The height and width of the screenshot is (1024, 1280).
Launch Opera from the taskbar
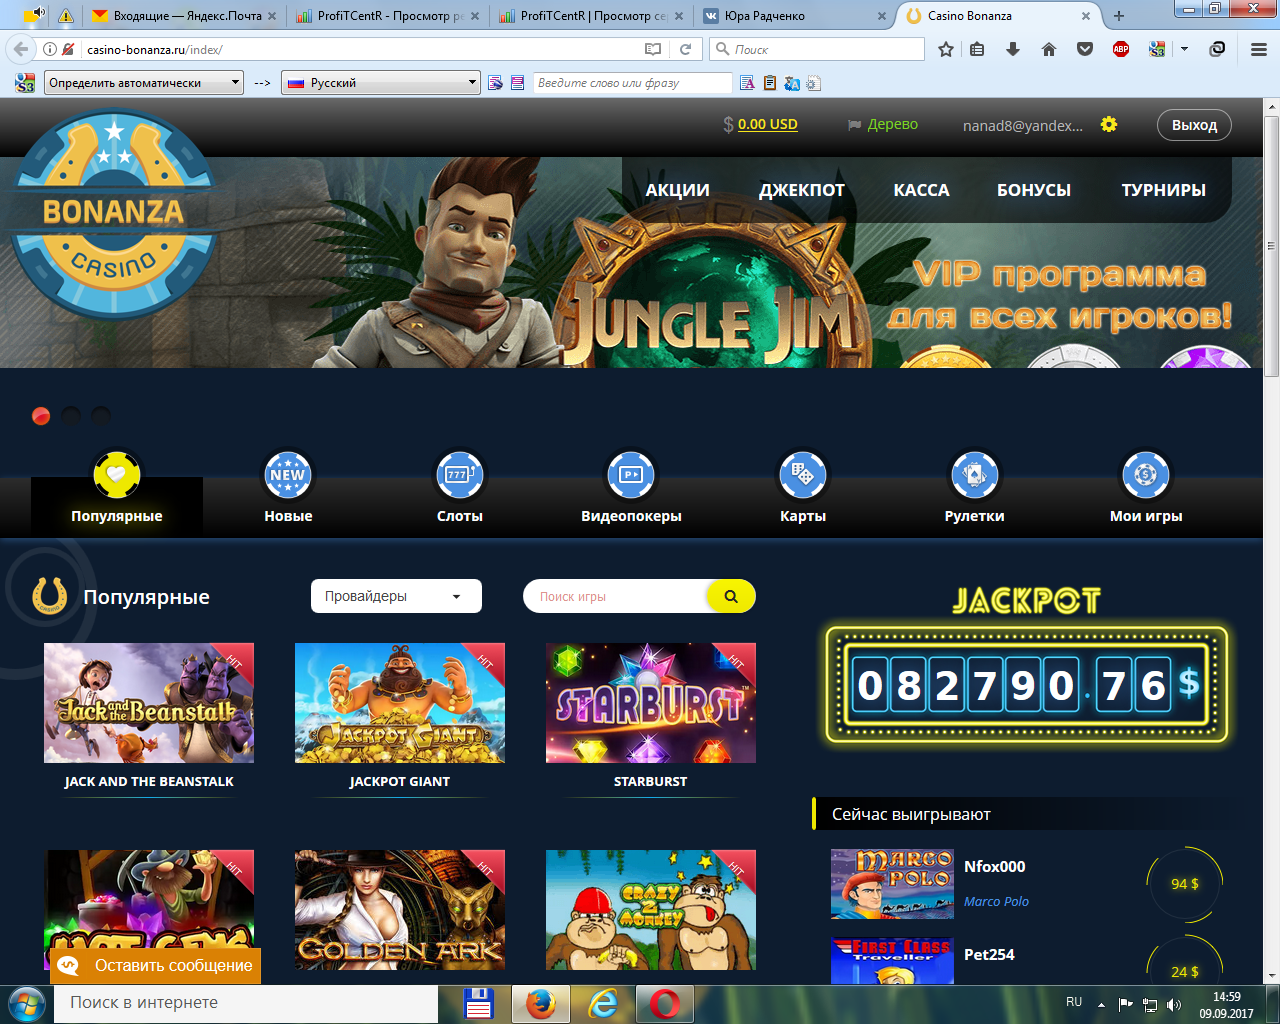pos(665,1003)
